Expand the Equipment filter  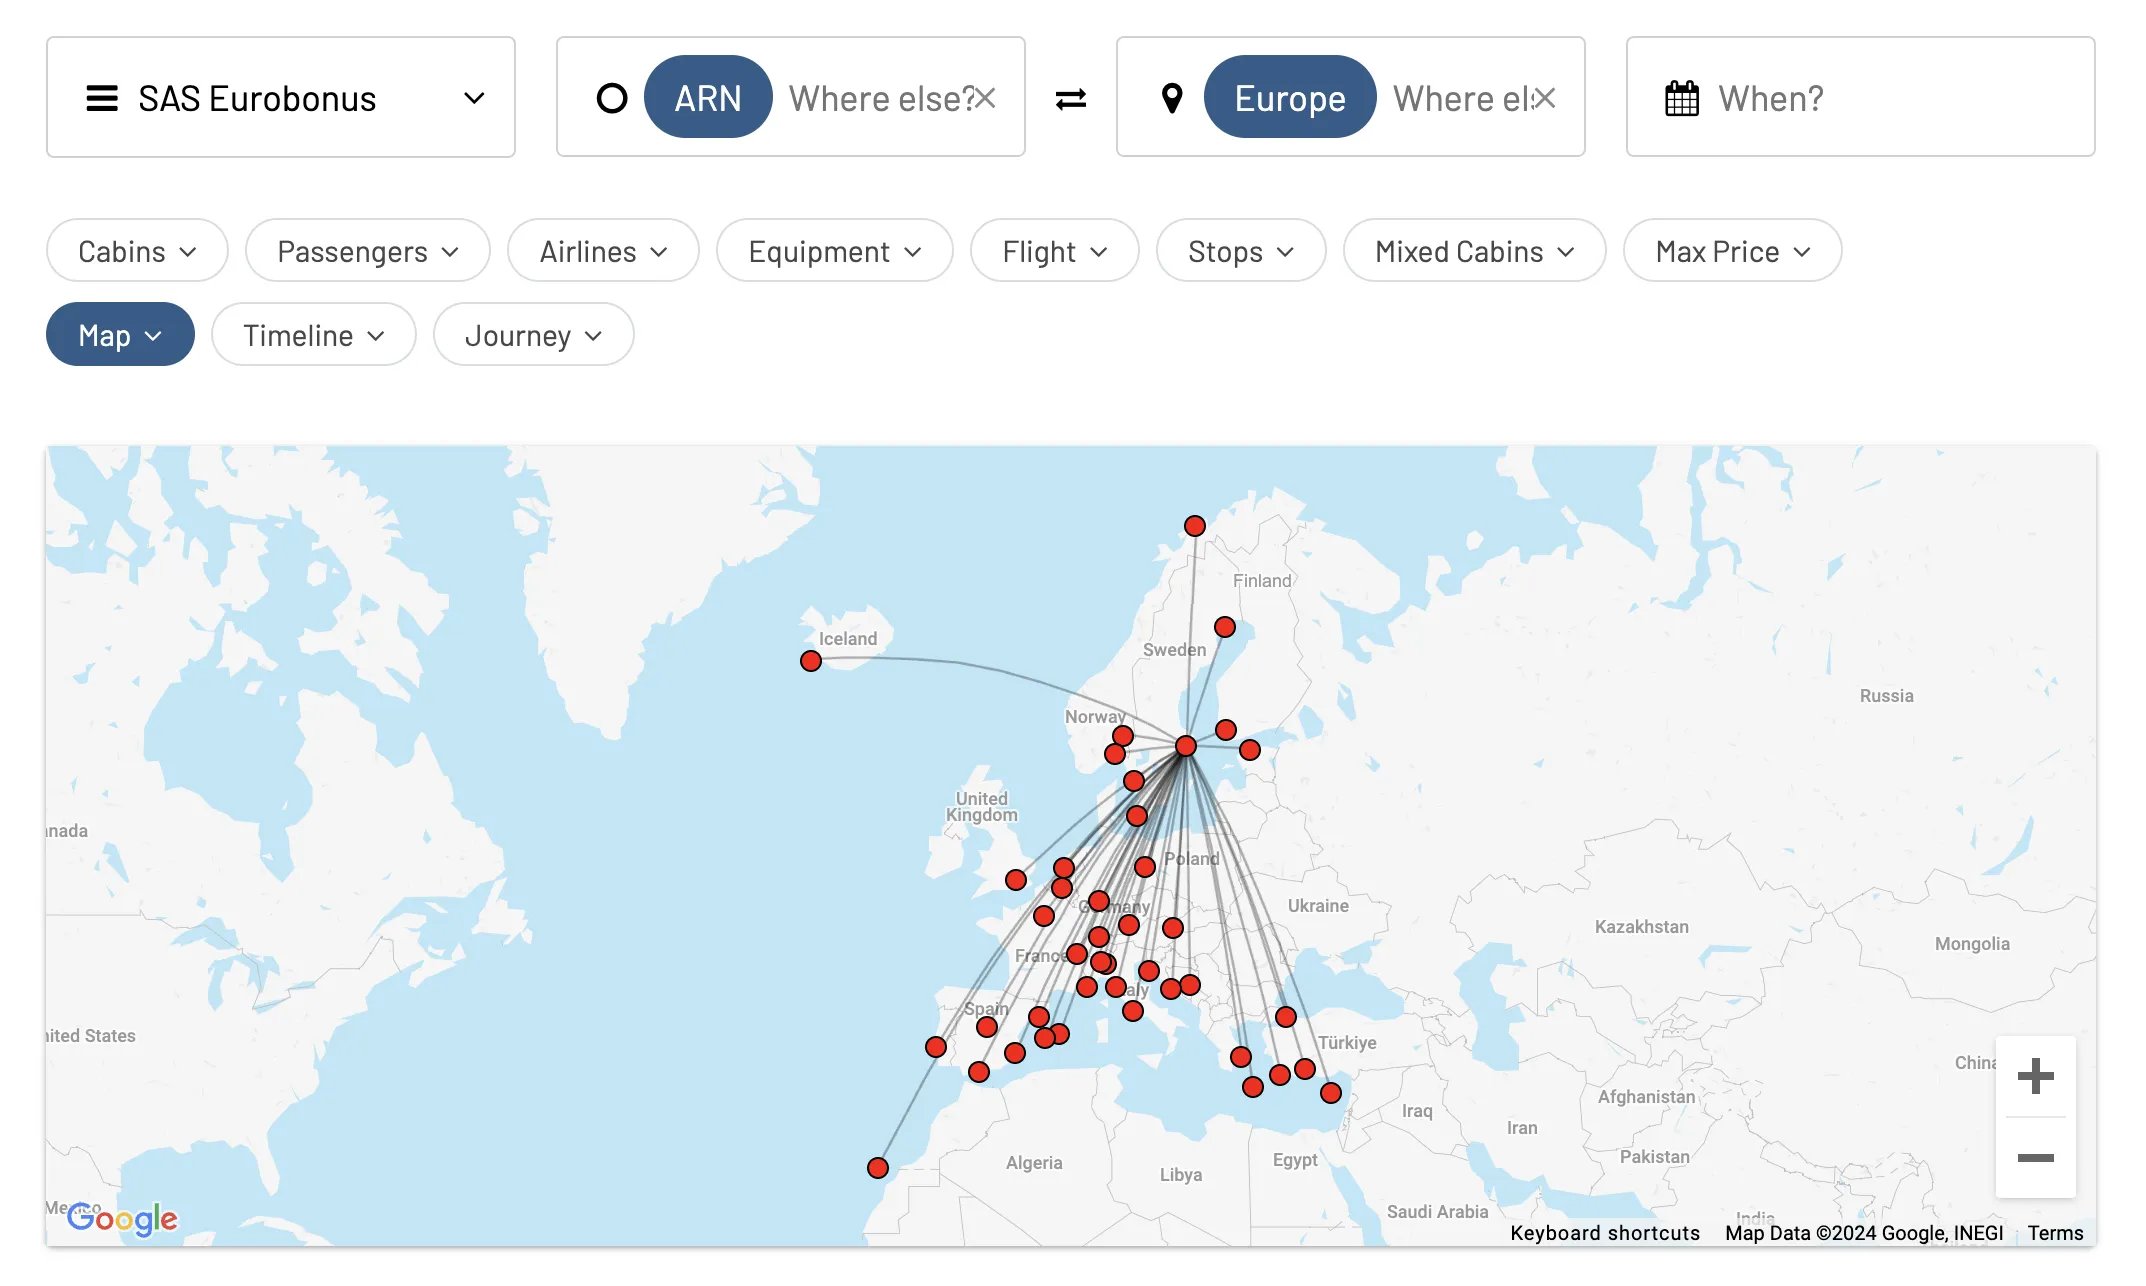coord(835,251)
